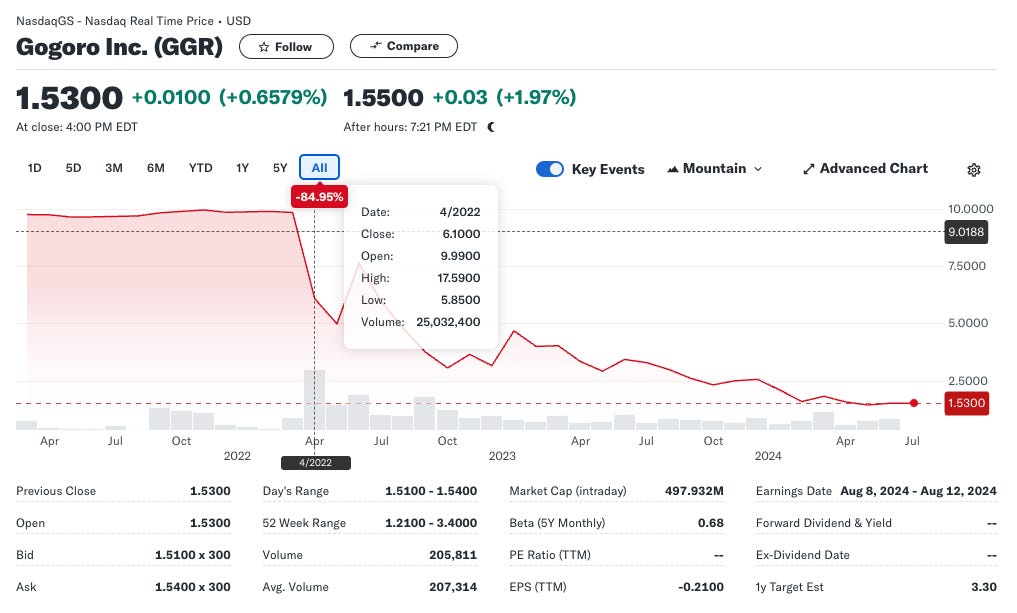The width and height of the screenshot is (1017, 613).
Task: Click the 52 Week Range value
Action: coord(431,523)
